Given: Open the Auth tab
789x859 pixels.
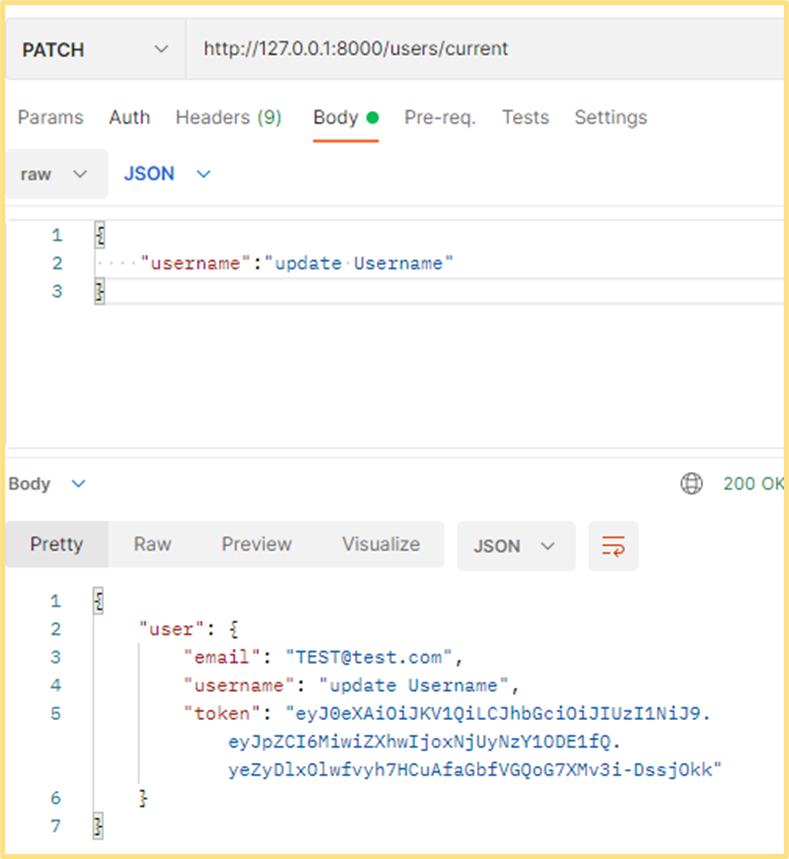Looking at the screenshot, I should coord(129,117).
